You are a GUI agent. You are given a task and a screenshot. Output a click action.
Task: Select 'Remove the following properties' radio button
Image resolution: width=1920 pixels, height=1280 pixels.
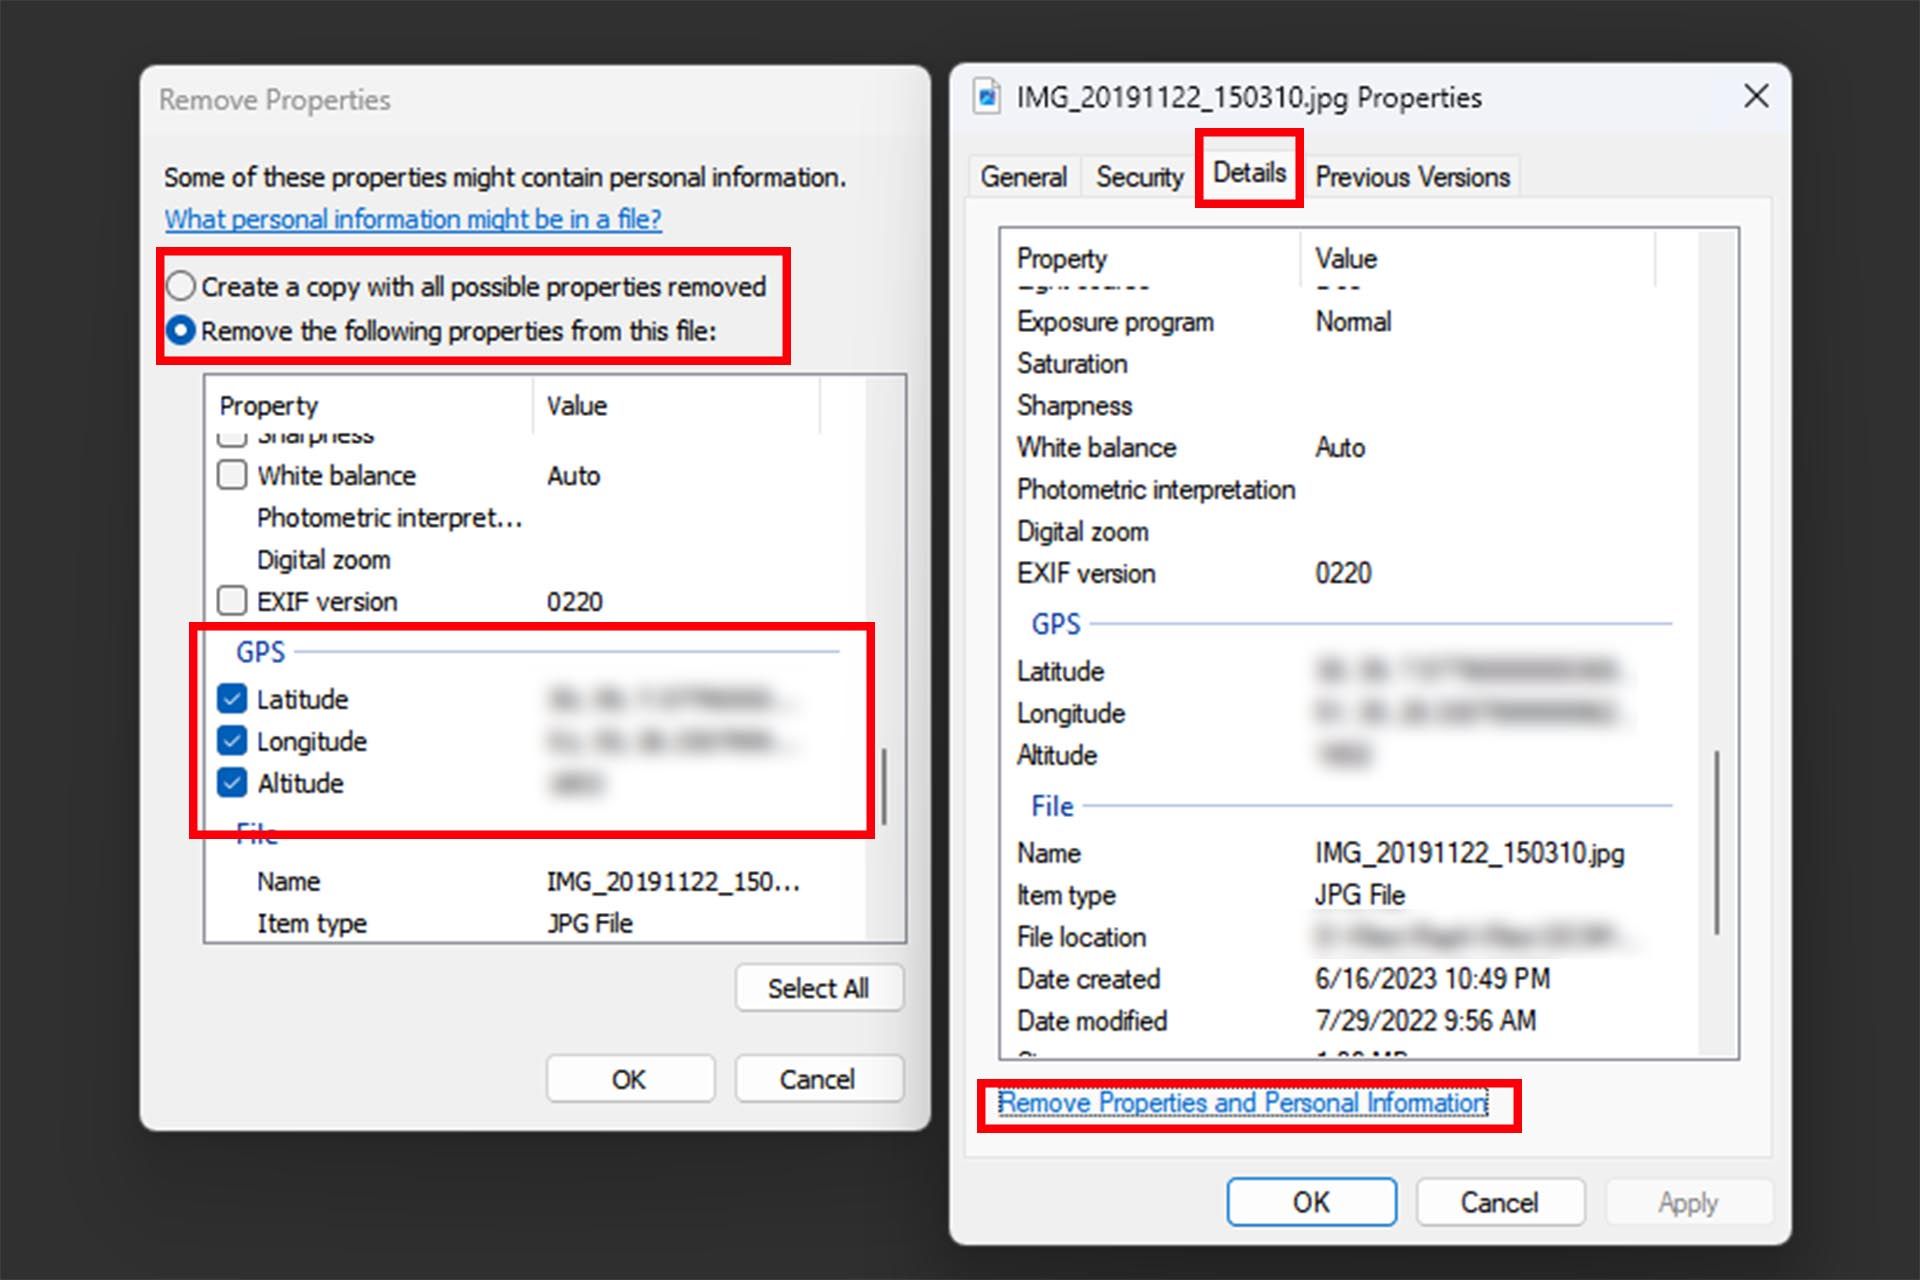click(x=181, y=330)
